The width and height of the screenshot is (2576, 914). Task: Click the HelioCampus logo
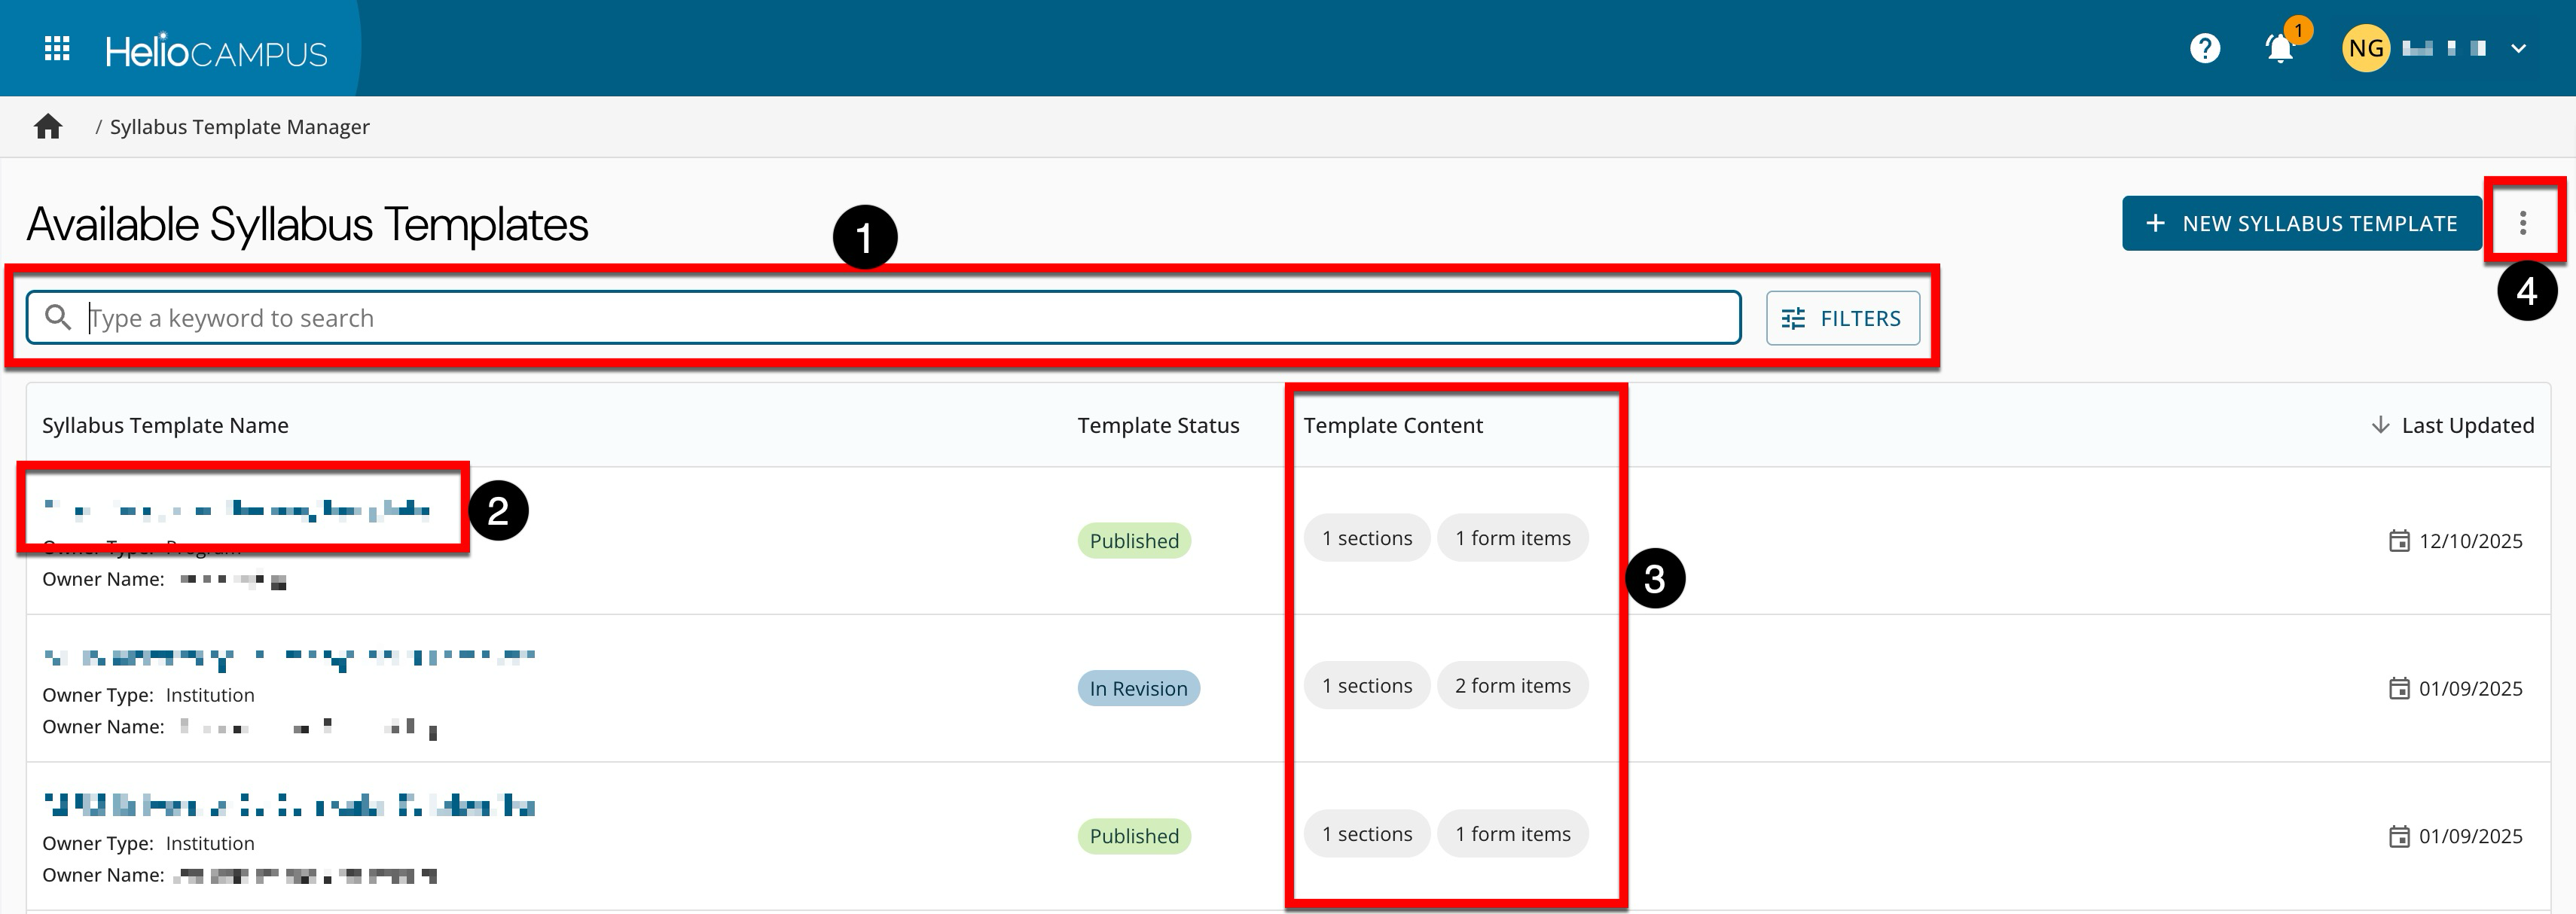pyautogui.click(x=216, y=51)
